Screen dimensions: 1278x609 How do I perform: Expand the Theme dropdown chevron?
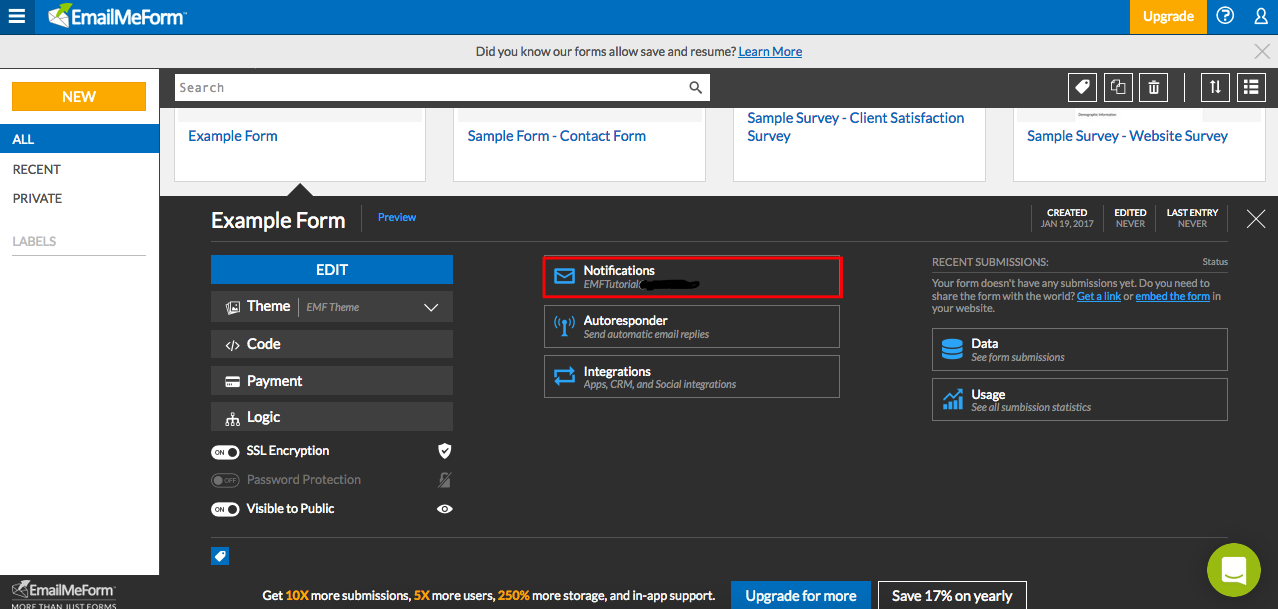pyautogui.click(x=431, y=307)
